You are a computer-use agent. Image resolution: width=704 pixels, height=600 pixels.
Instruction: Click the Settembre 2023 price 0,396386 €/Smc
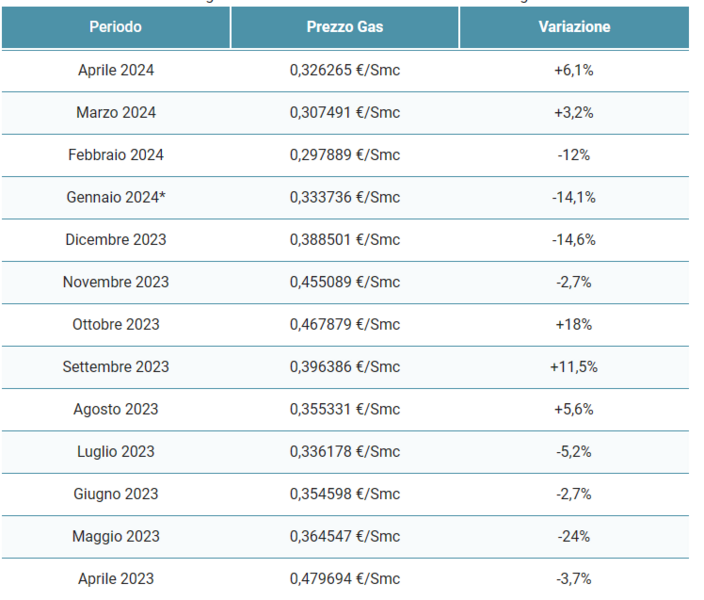(345, 367)
